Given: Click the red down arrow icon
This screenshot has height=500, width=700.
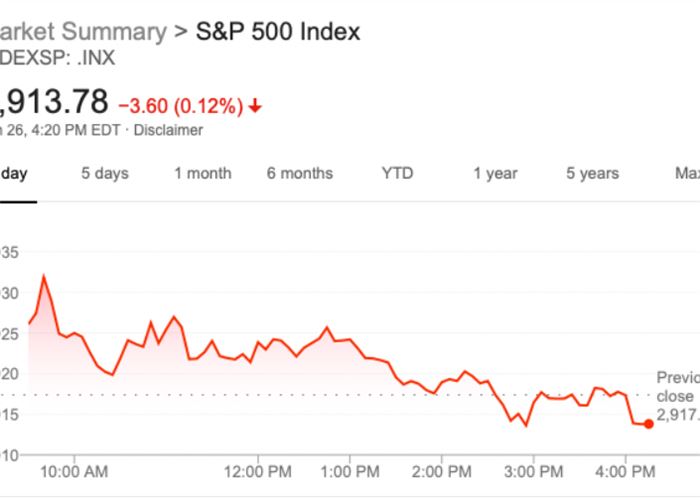Looking at the screenshot, I should tap(256, 105).
